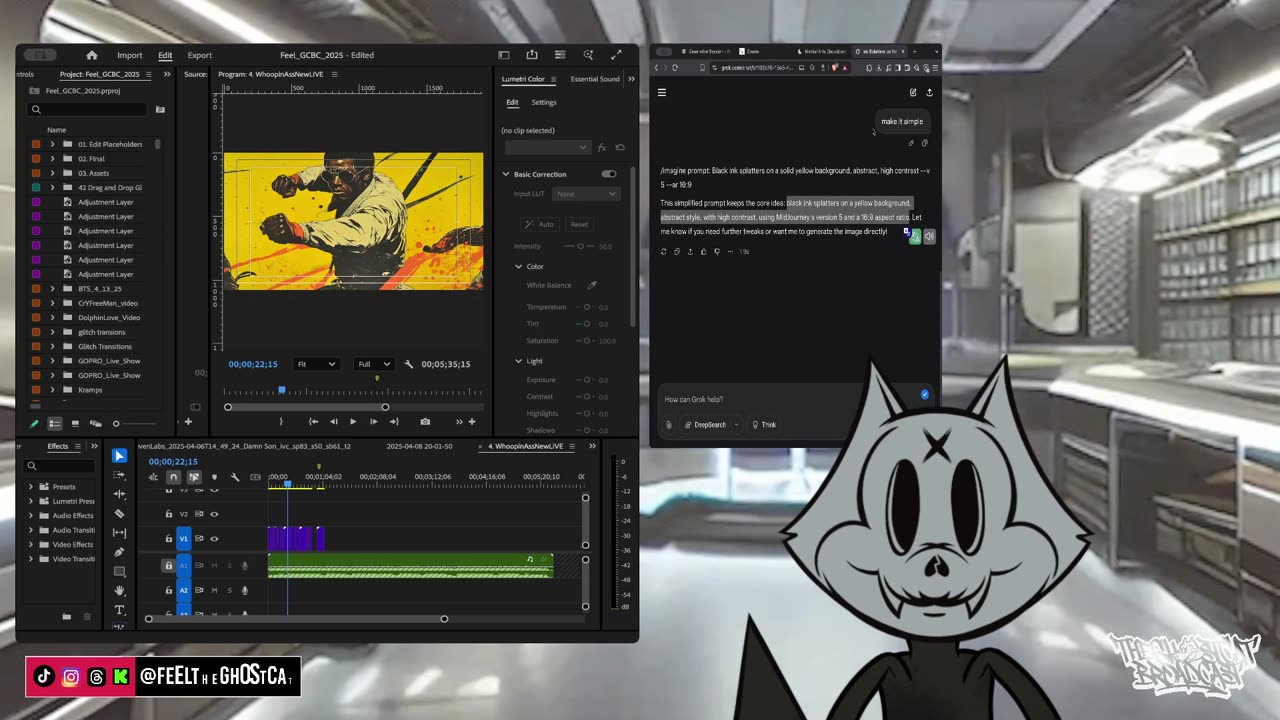Start new chat icon in Grok

click(913, 92)
